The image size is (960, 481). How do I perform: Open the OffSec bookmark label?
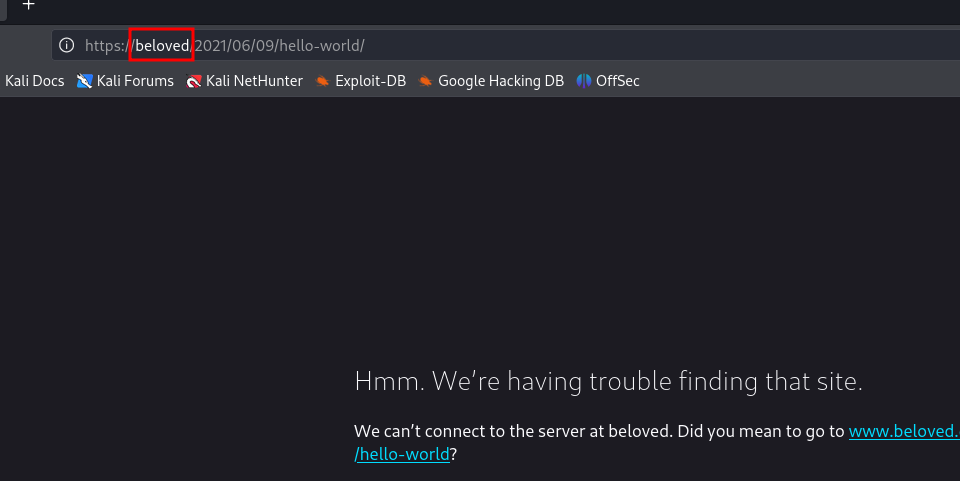(617, 81)
